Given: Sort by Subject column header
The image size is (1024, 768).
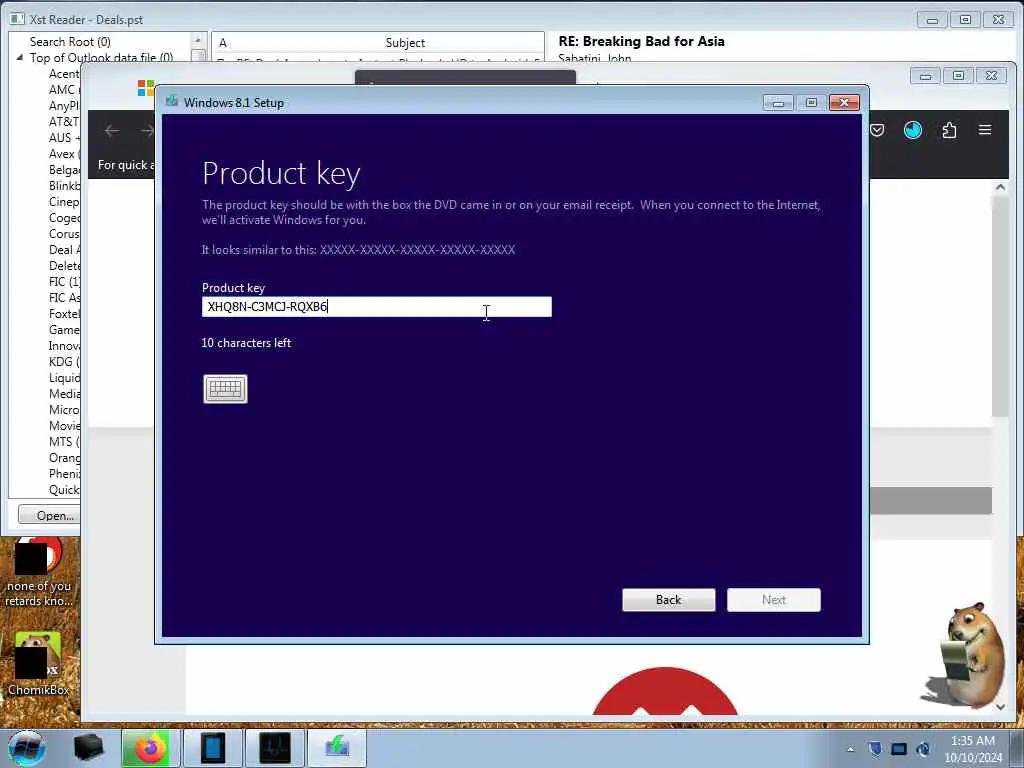Looking at the screenshot, I should [405, 42].
